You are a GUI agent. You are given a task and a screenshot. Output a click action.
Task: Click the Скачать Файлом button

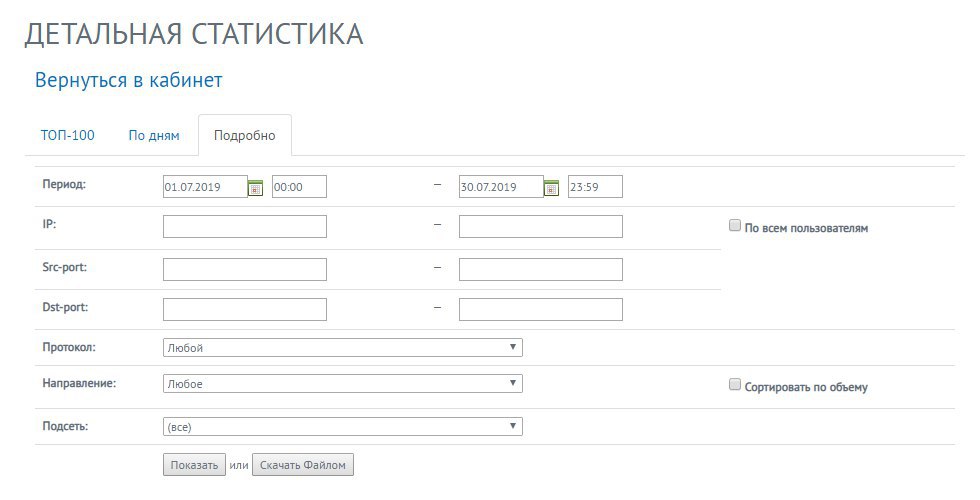click(x=302, y=465)
